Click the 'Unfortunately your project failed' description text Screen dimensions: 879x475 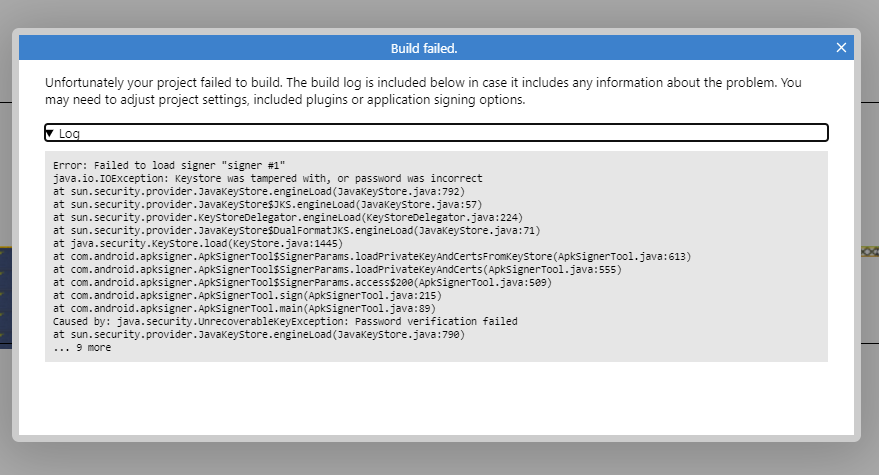pyautogui.click(x=423, y=91)
